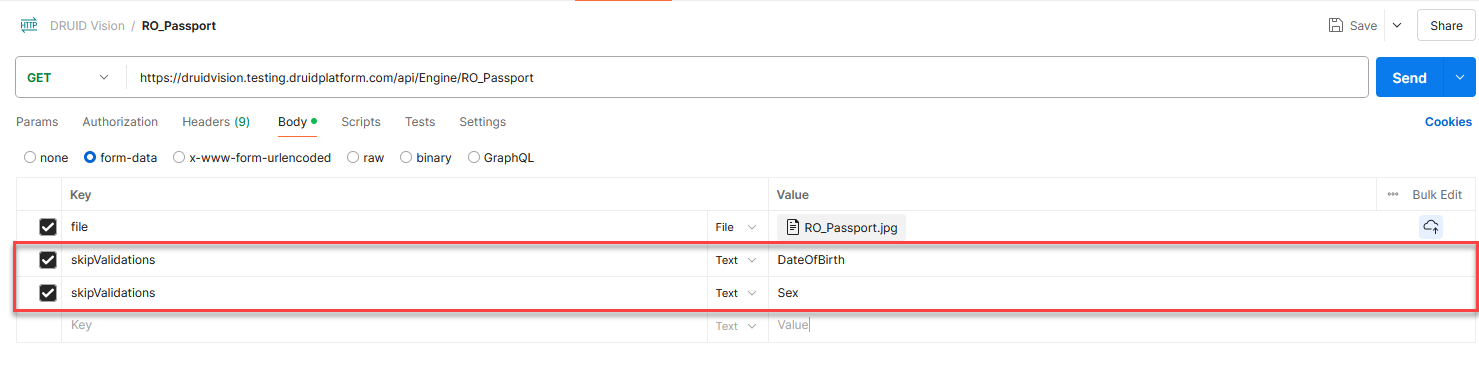Open the Authorization tab
Screen dimensions: 1479x374
(120, 122)
